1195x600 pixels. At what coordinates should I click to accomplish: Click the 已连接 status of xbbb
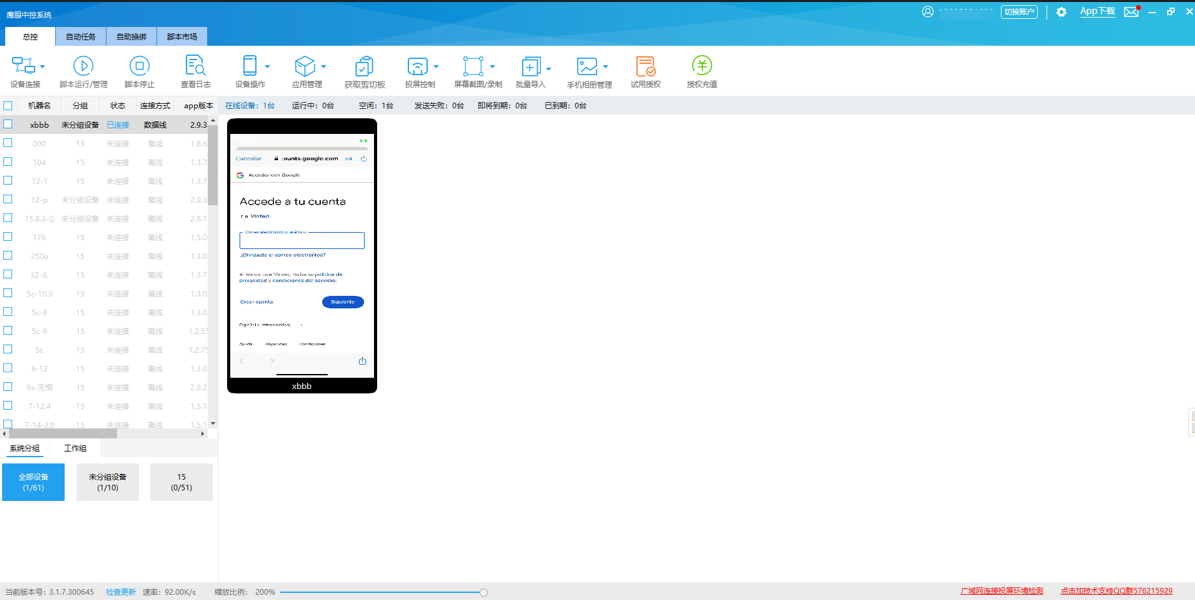click(x=117, y=124)
